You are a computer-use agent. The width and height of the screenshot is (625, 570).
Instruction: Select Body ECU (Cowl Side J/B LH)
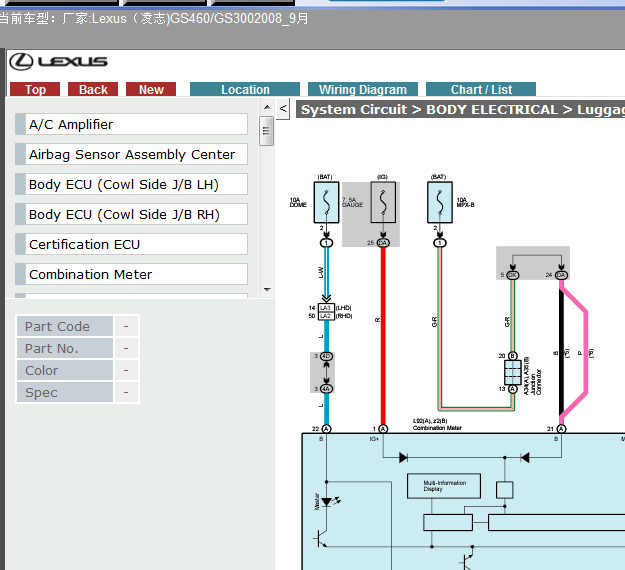131,184
